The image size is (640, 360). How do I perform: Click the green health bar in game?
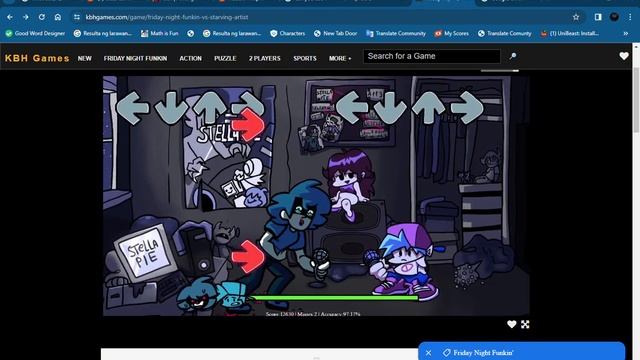click(334, 298)
